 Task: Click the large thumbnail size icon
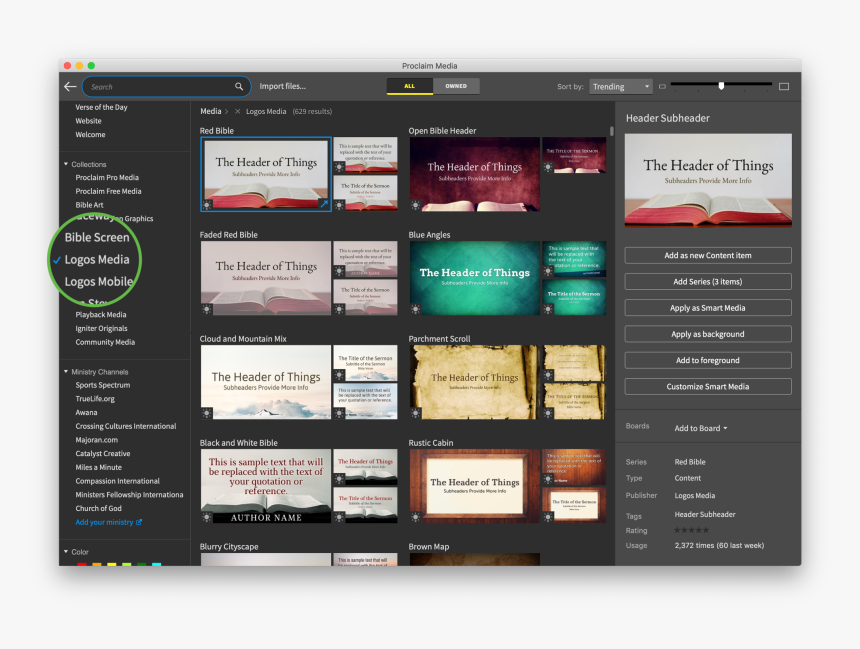coord(784,87)
